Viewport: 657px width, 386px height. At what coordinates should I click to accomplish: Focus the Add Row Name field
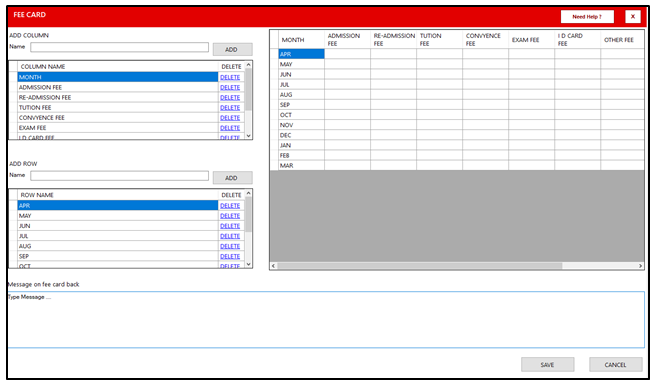[x=119, y=176]
